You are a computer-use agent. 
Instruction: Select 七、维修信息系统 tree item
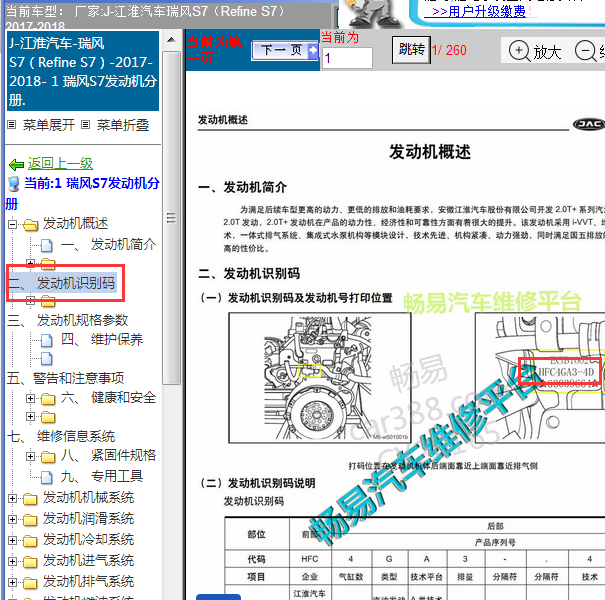61,436
